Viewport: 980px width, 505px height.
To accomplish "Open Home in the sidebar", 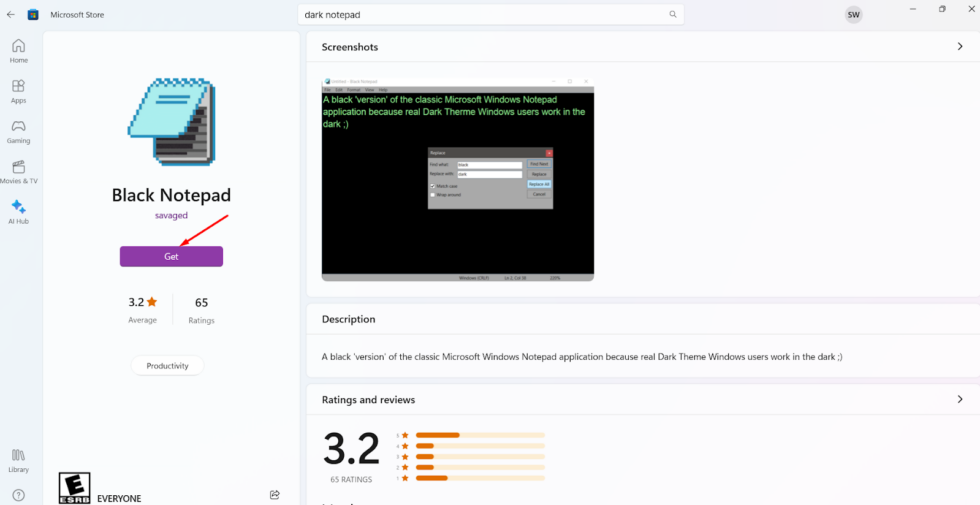I will (19, 51).
